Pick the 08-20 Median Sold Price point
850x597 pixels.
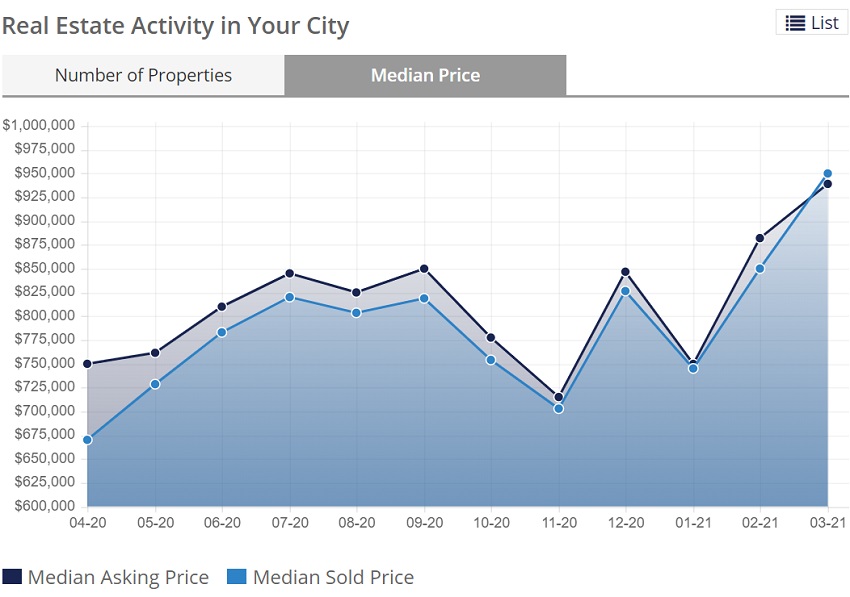[357, 313]
